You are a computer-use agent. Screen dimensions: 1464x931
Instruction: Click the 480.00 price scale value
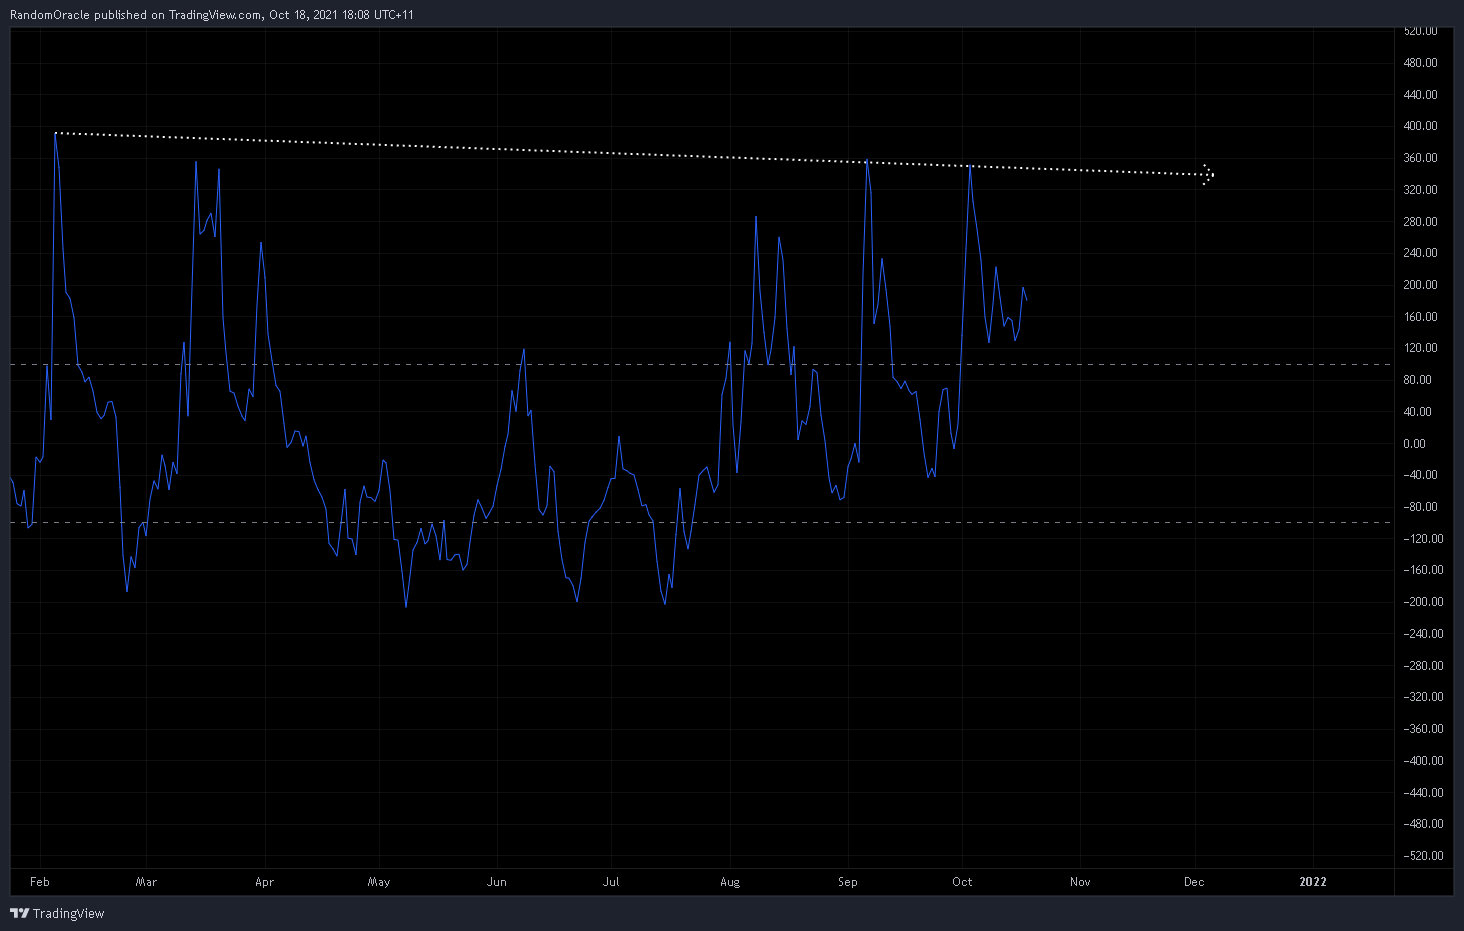(1420, 63)
